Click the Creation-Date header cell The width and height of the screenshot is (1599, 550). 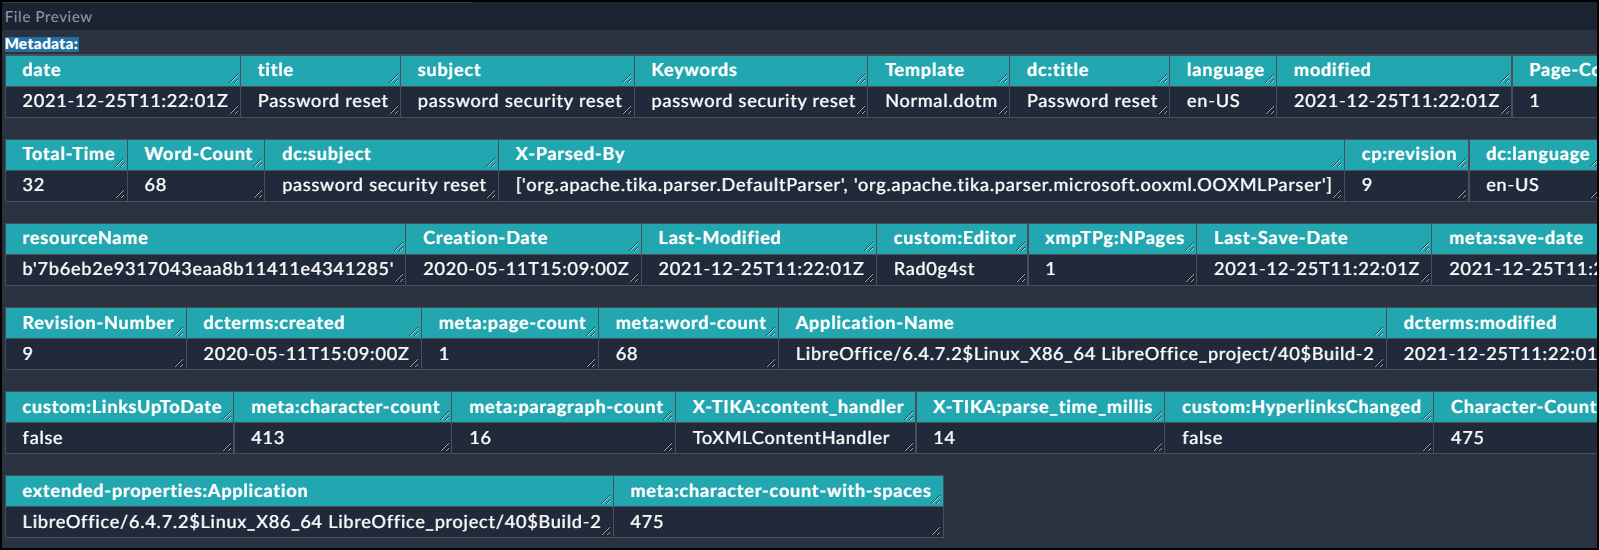tap(485, 238)
